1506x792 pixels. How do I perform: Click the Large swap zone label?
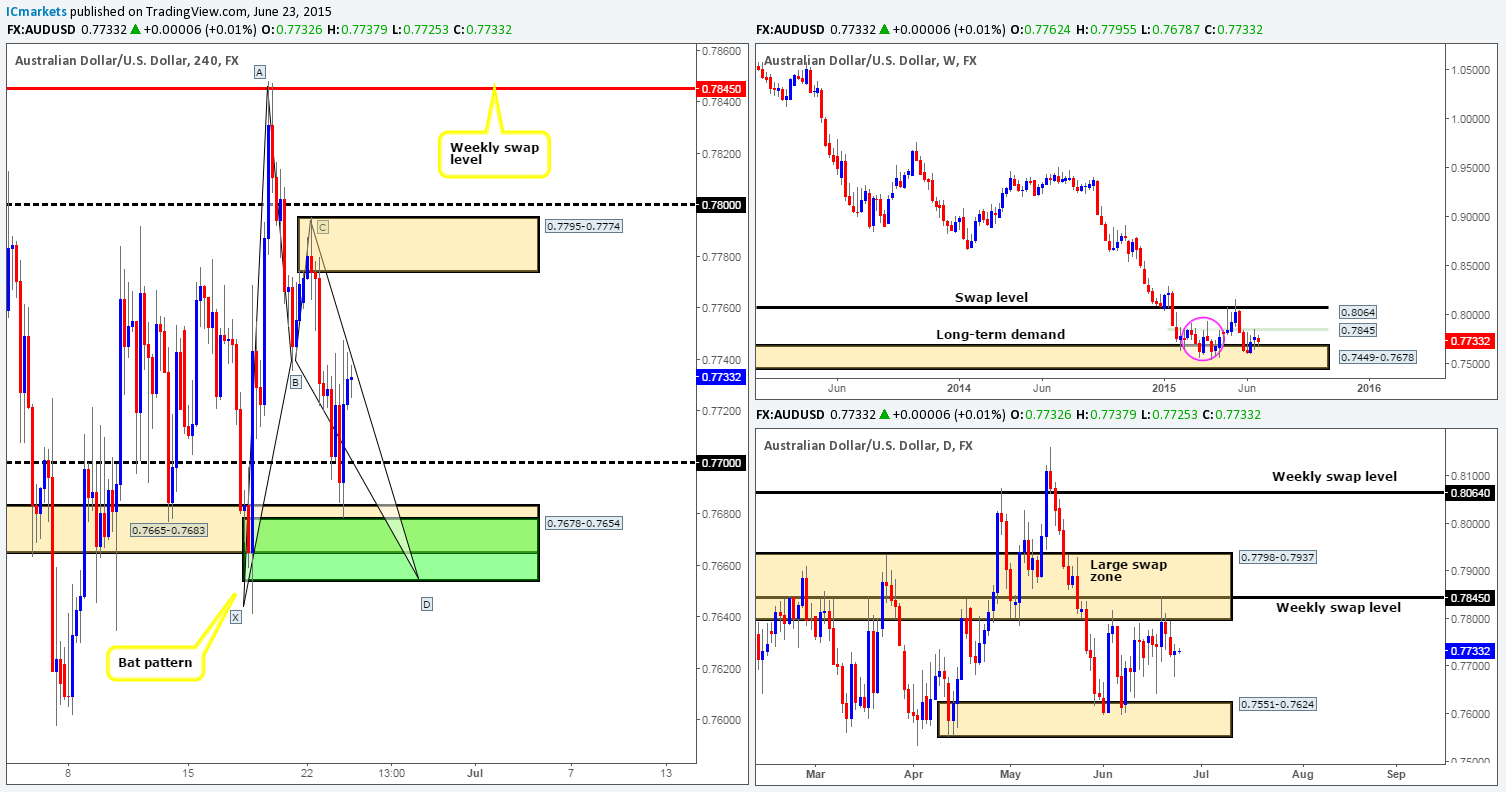pos(1131,570)
